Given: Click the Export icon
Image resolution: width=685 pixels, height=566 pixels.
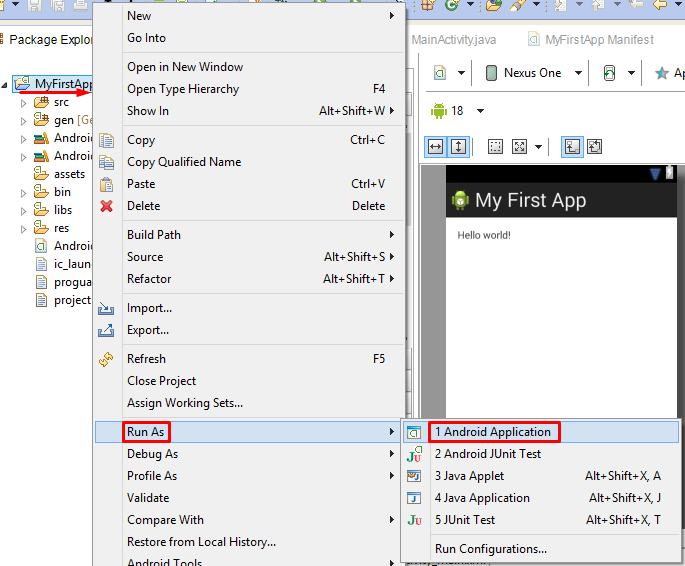Looking at the screenshot, I should click(x=106, y=331).
